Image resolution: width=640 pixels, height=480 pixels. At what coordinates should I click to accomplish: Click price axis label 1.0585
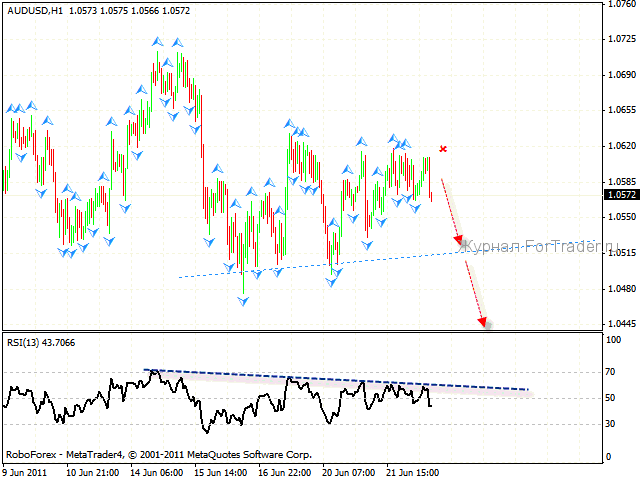[x=622, y=182]
